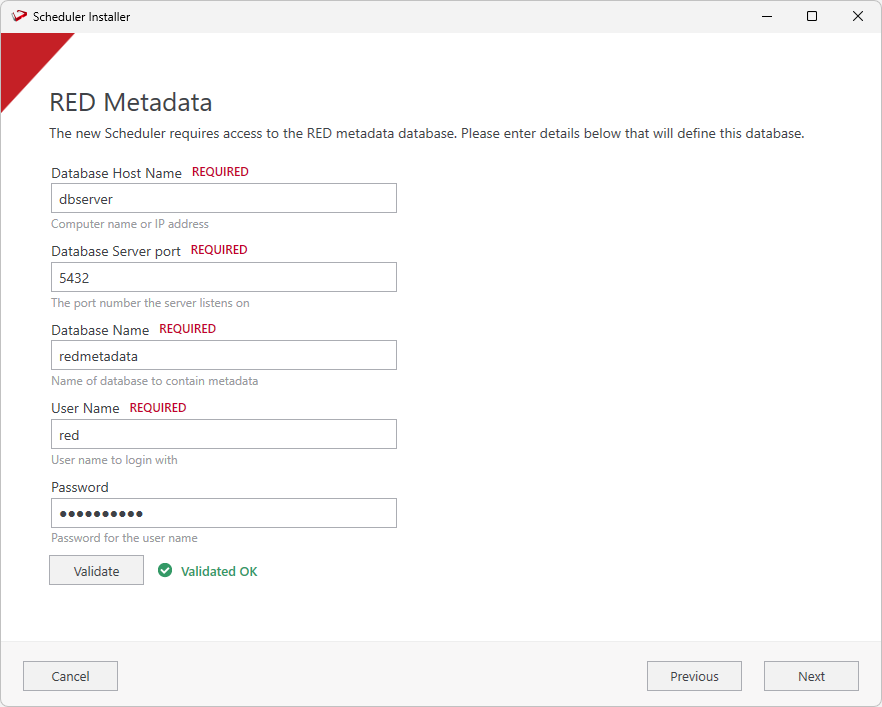Maximize the Scheduler Installer window

pos(812,16)
